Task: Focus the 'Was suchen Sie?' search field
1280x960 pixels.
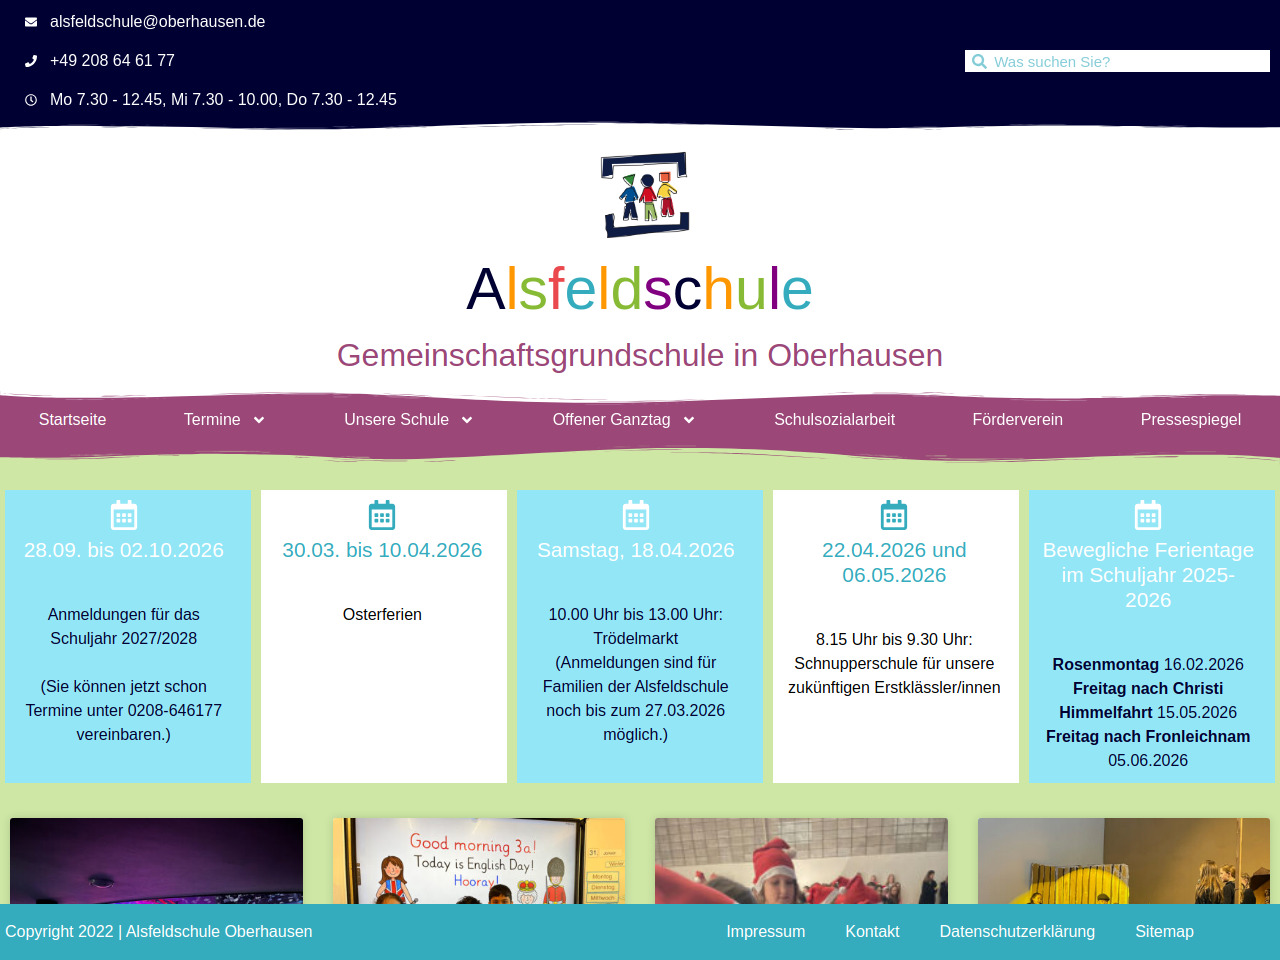Action: pos(1125,62)
